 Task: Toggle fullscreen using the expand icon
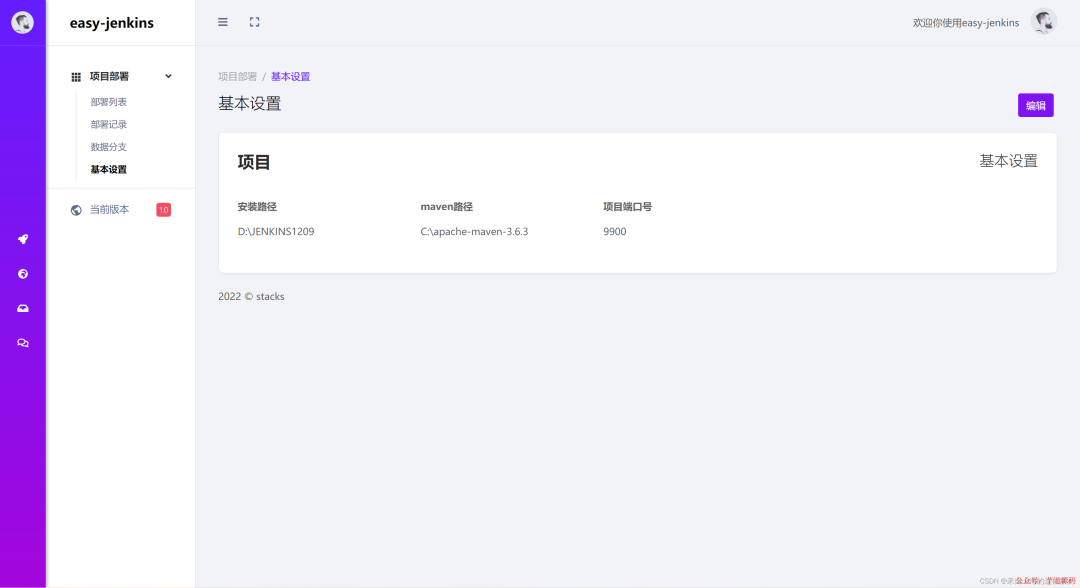coord(254,21)
